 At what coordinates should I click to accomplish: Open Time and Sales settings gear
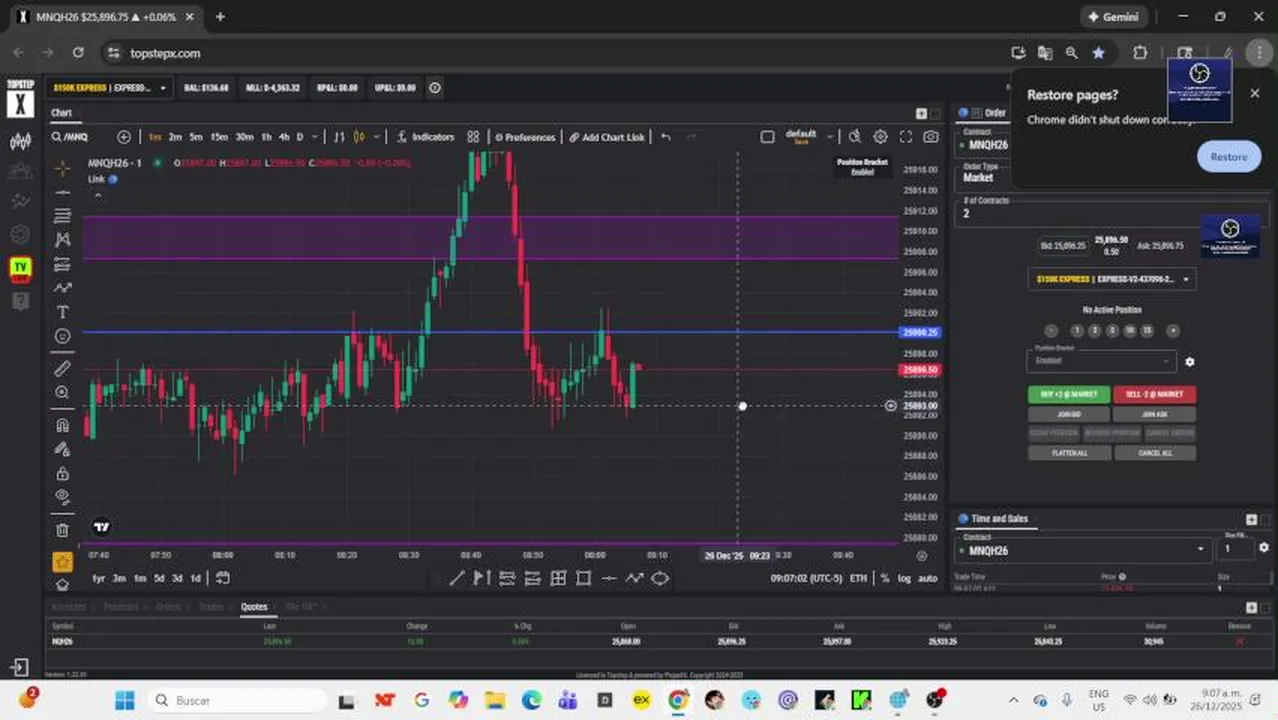click(1264, 548)
